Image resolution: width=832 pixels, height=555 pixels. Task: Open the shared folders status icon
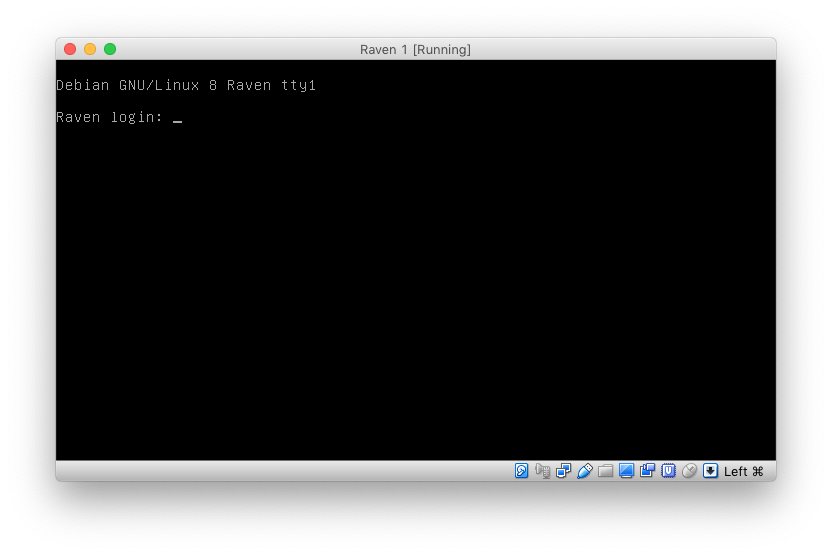point(605,471)
